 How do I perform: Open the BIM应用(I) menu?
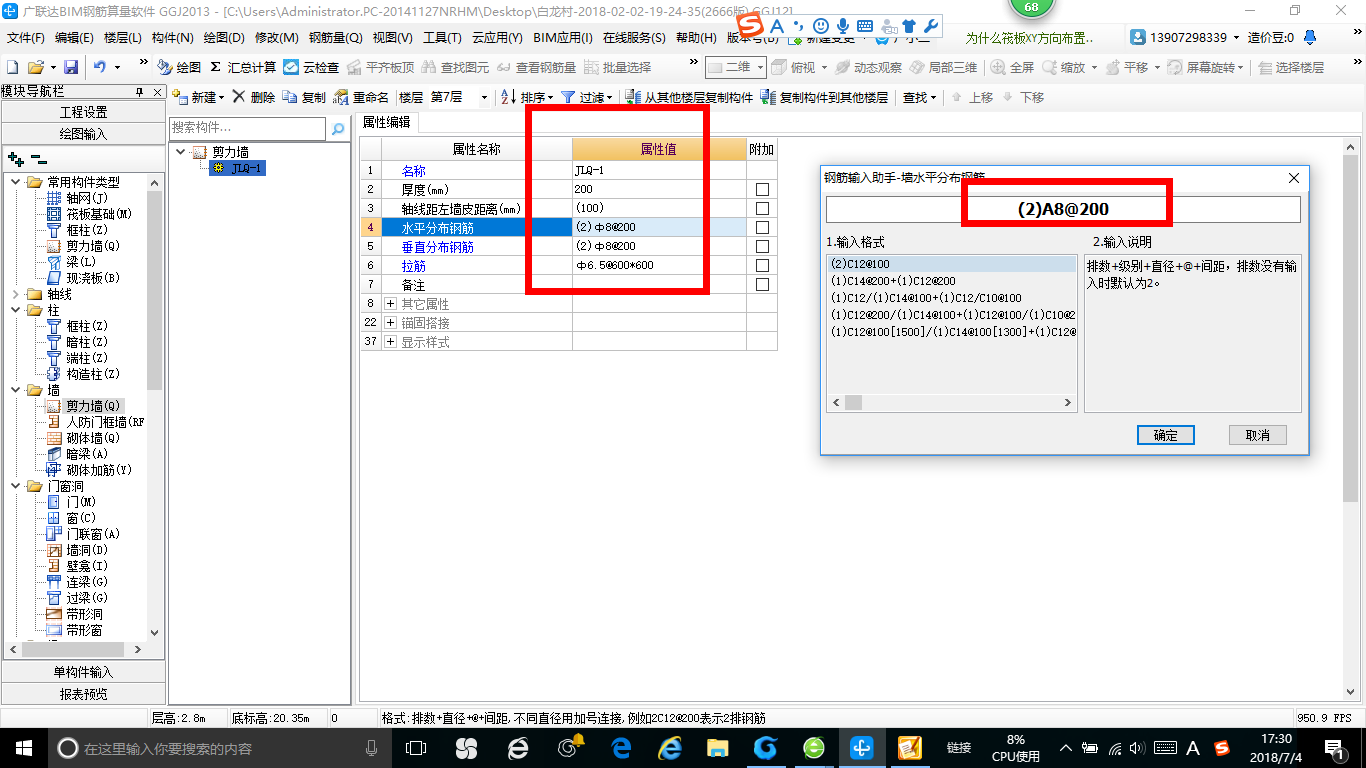[x=563, y=38]
